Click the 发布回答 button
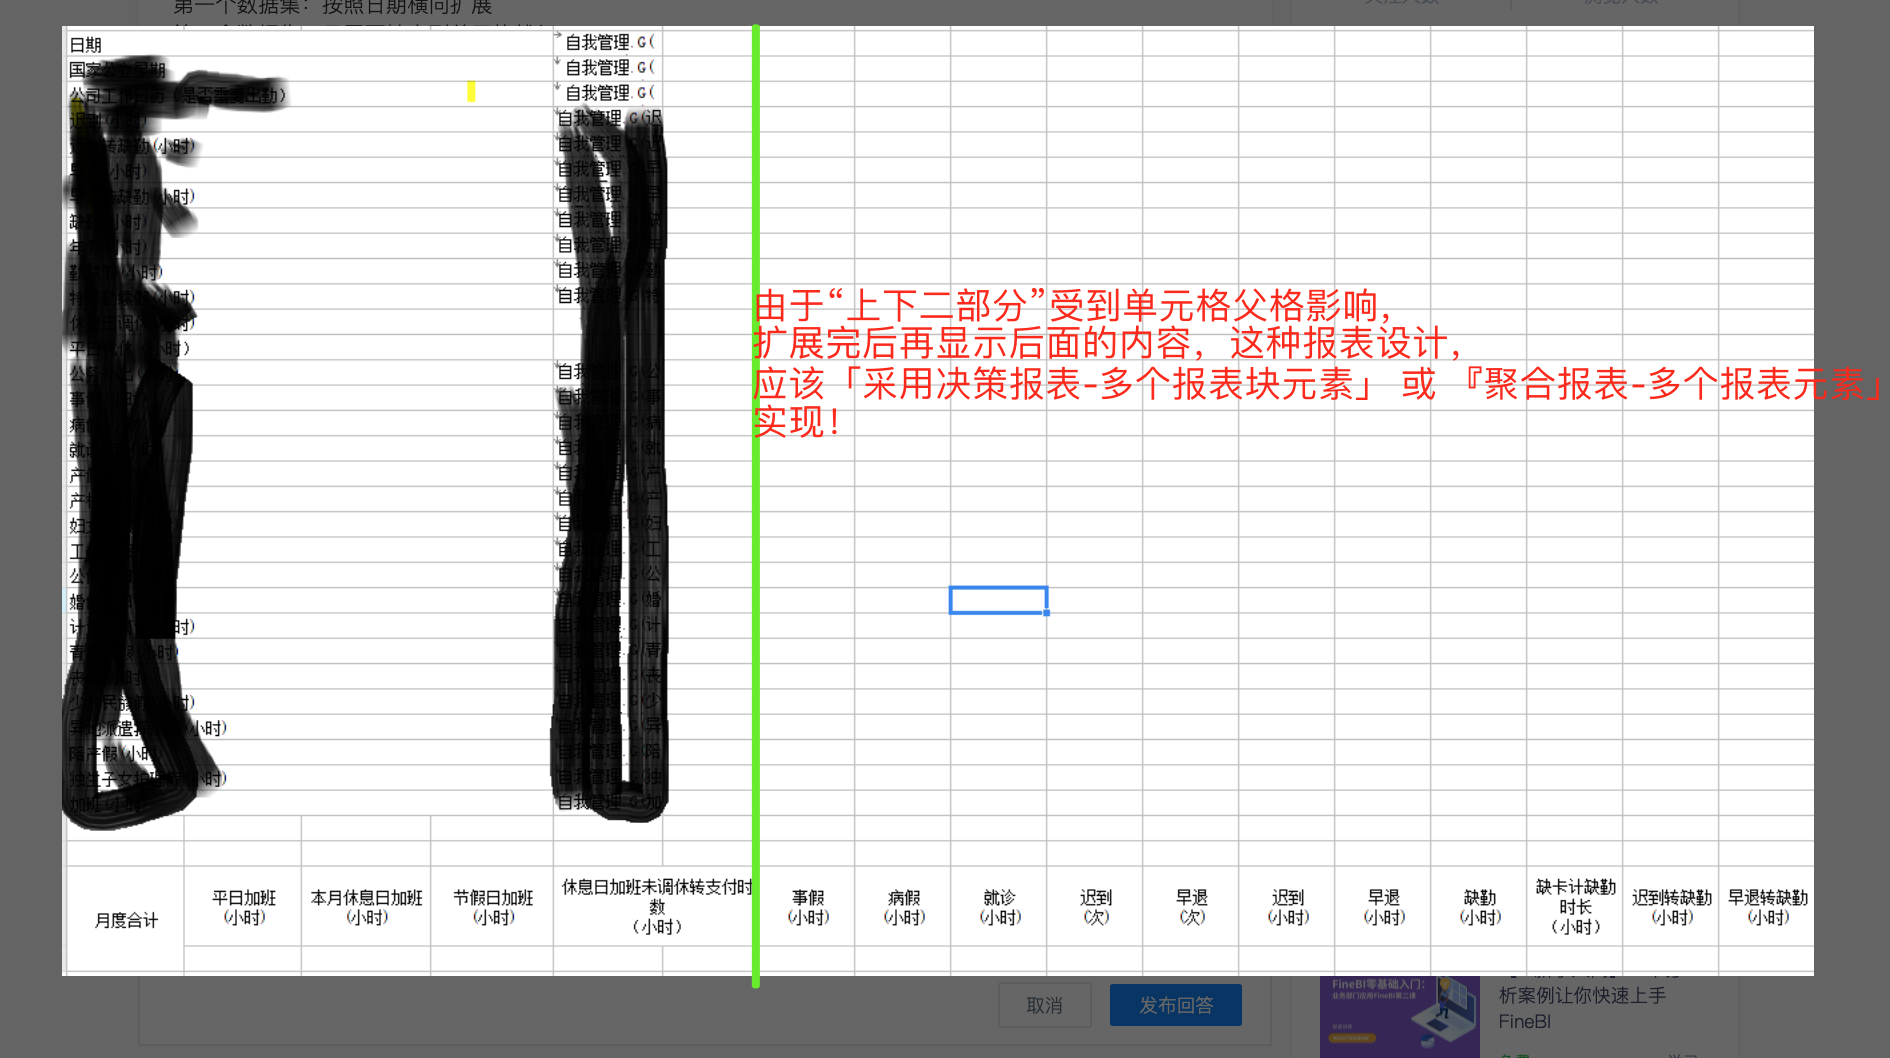Viewport: 1890px width, 1058px height. [1175, 1005]
